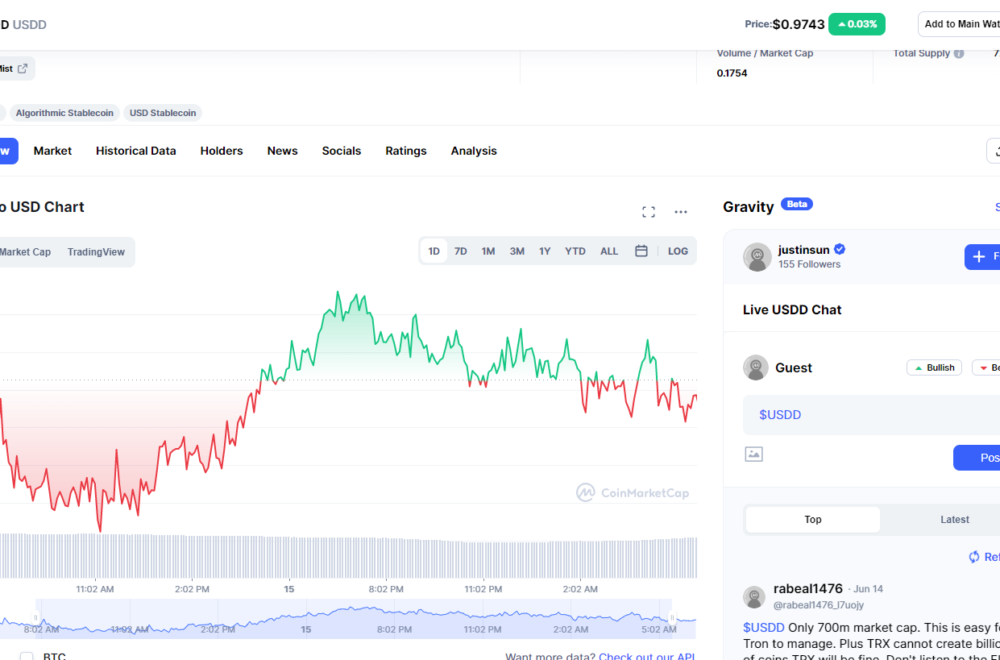Screen dimensions: 1000x660
Task: Show Latest posts in Gravity
Action: [x=955, y=520]
